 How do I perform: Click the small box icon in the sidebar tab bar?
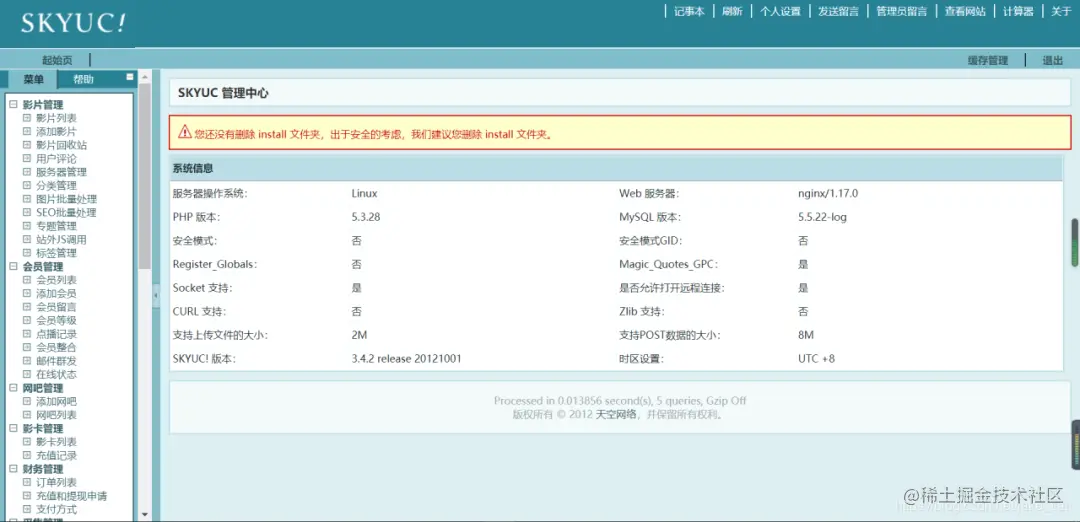pyautogui.click(x=129, y=77)
